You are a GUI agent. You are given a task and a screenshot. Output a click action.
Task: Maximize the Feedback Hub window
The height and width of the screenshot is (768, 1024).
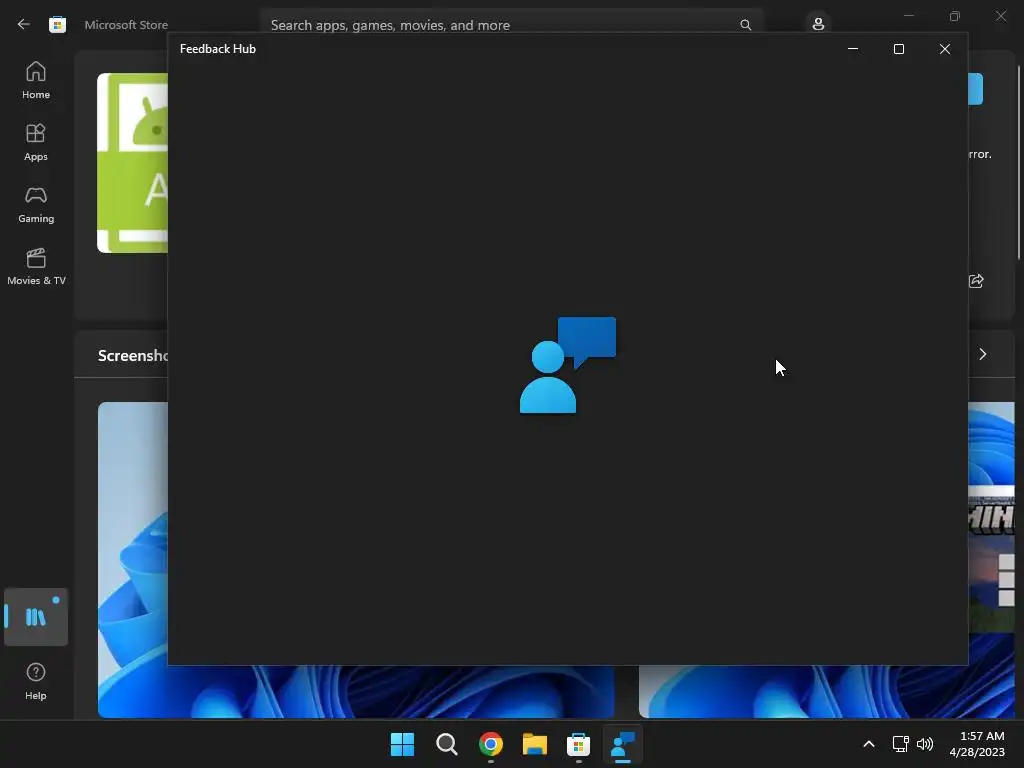[899, 49]
